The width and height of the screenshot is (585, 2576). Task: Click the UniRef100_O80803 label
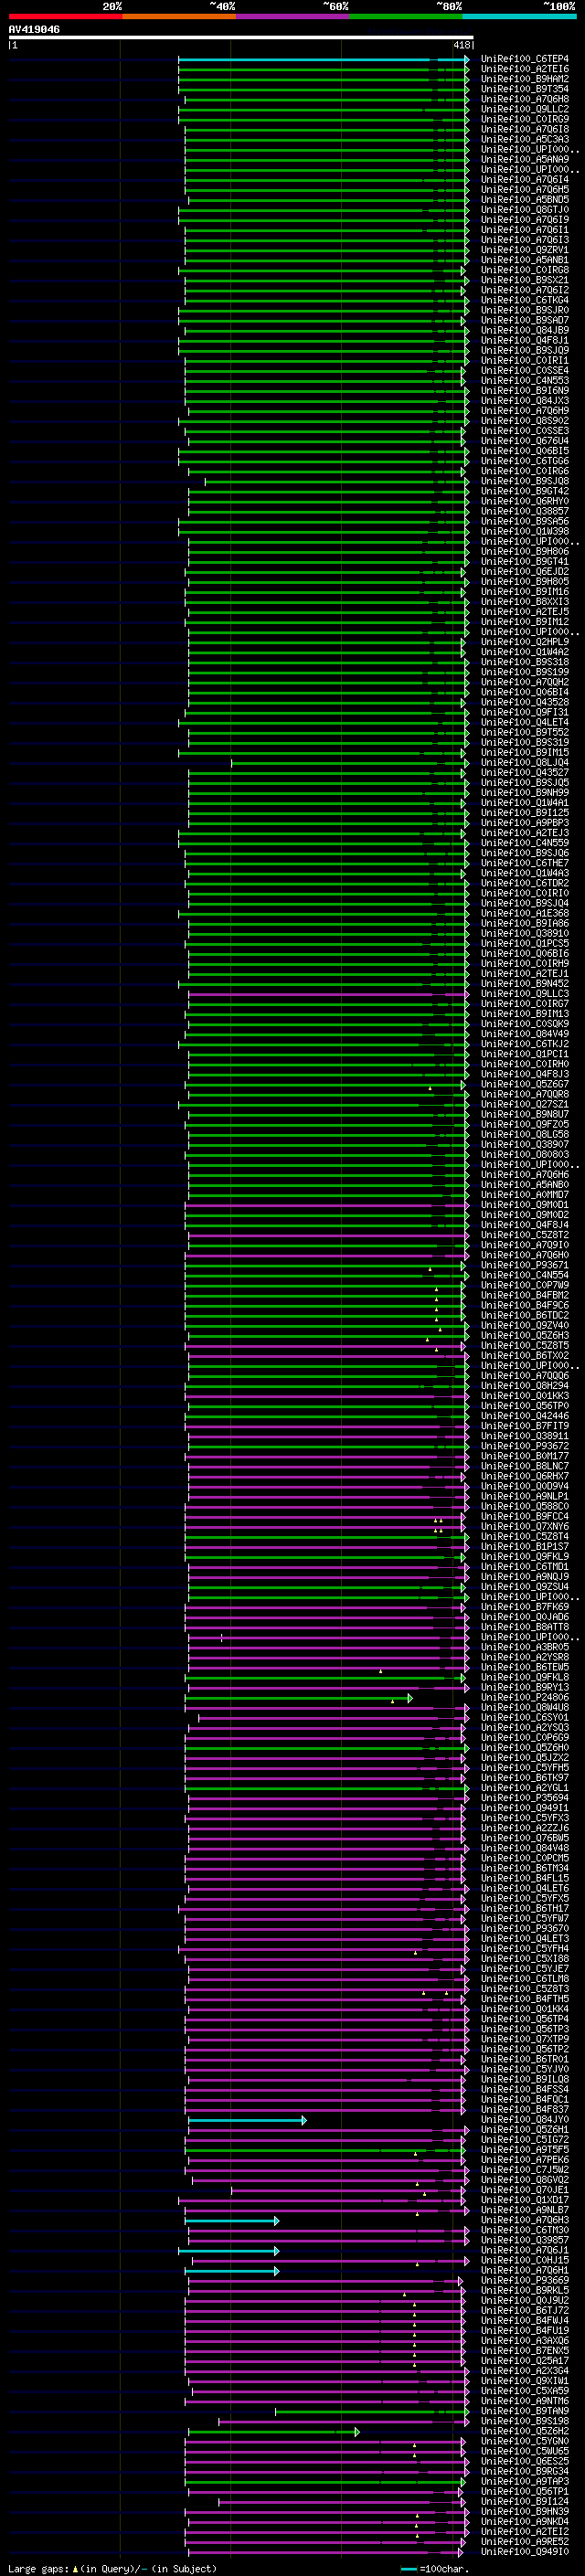coord(525,1154)
